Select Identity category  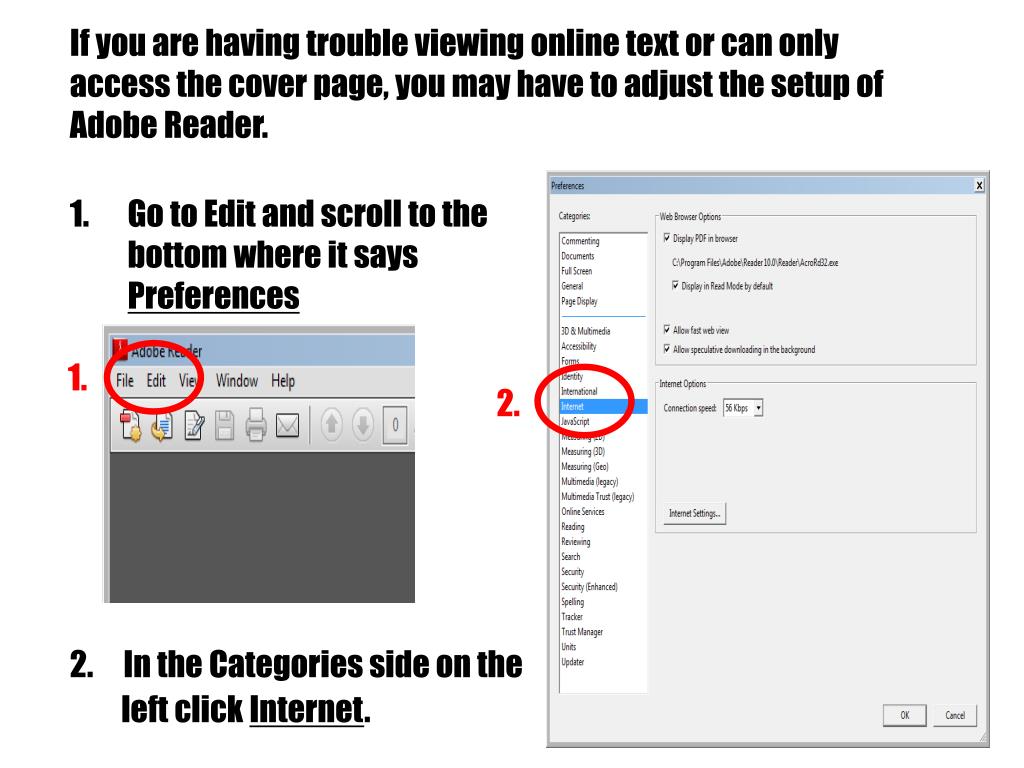coord(572,376)
